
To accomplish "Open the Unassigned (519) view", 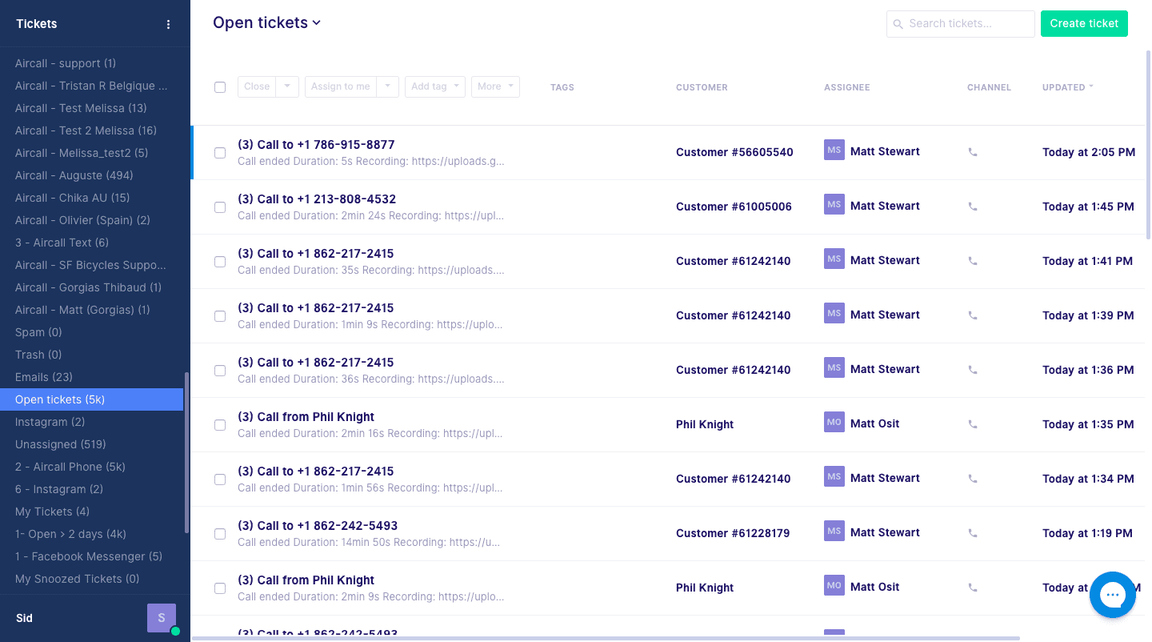I will pos(60,444).
